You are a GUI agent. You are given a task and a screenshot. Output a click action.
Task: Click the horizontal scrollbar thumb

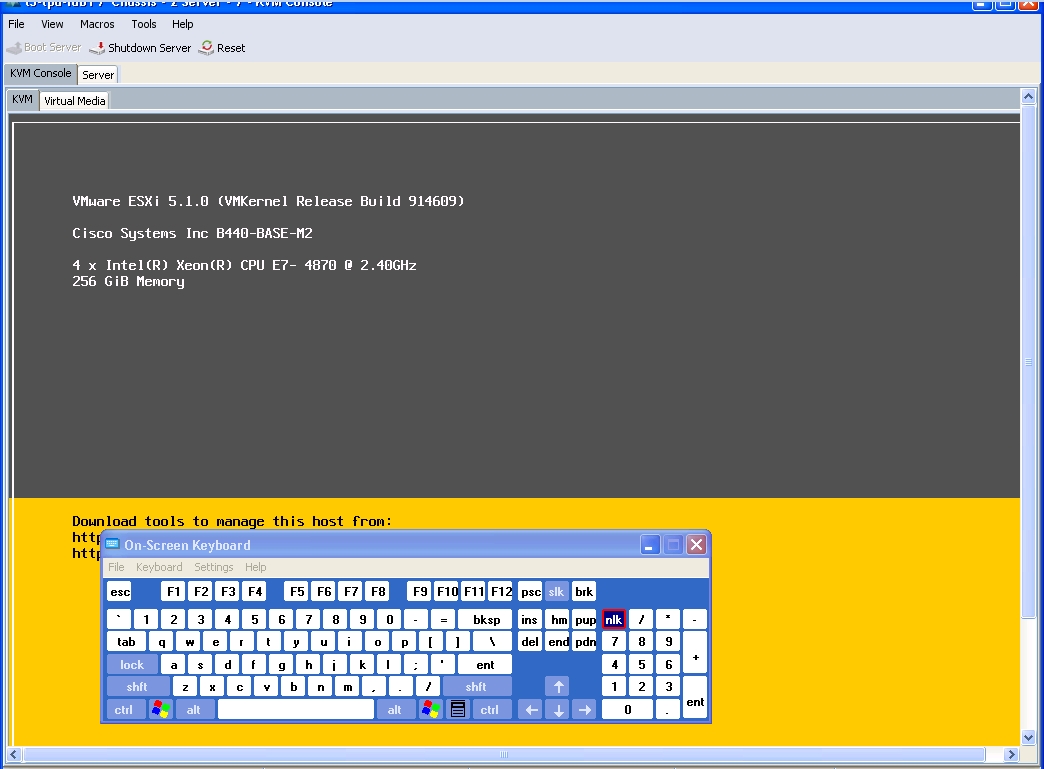(504, 754)
